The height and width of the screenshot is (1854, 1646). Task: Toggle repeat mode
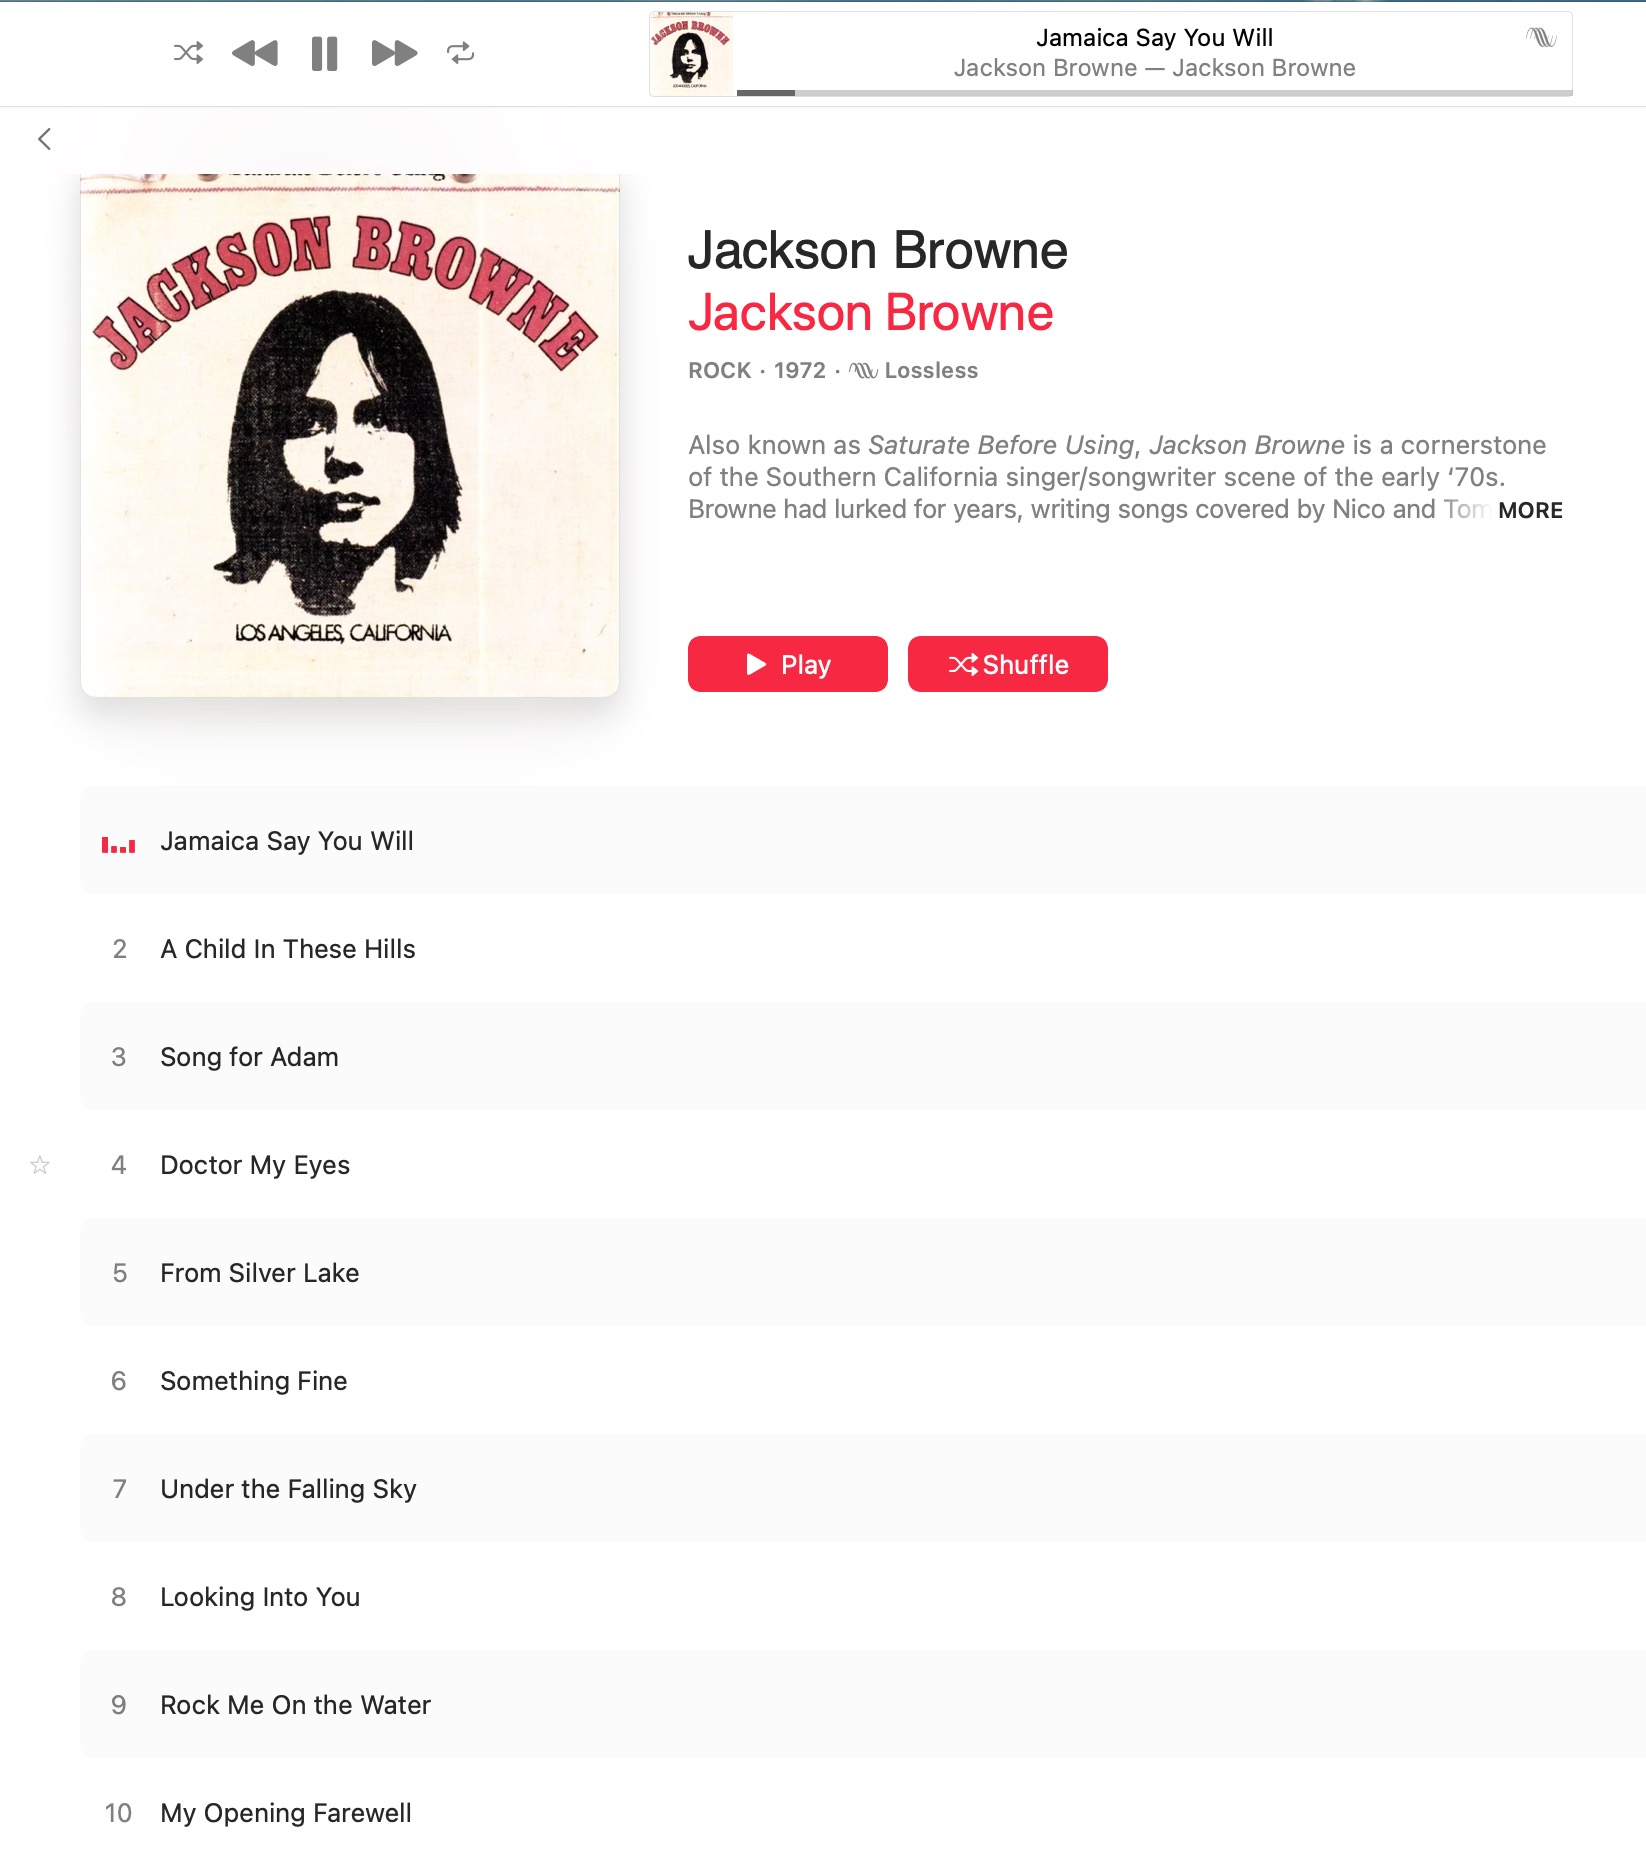coord(460,53)
